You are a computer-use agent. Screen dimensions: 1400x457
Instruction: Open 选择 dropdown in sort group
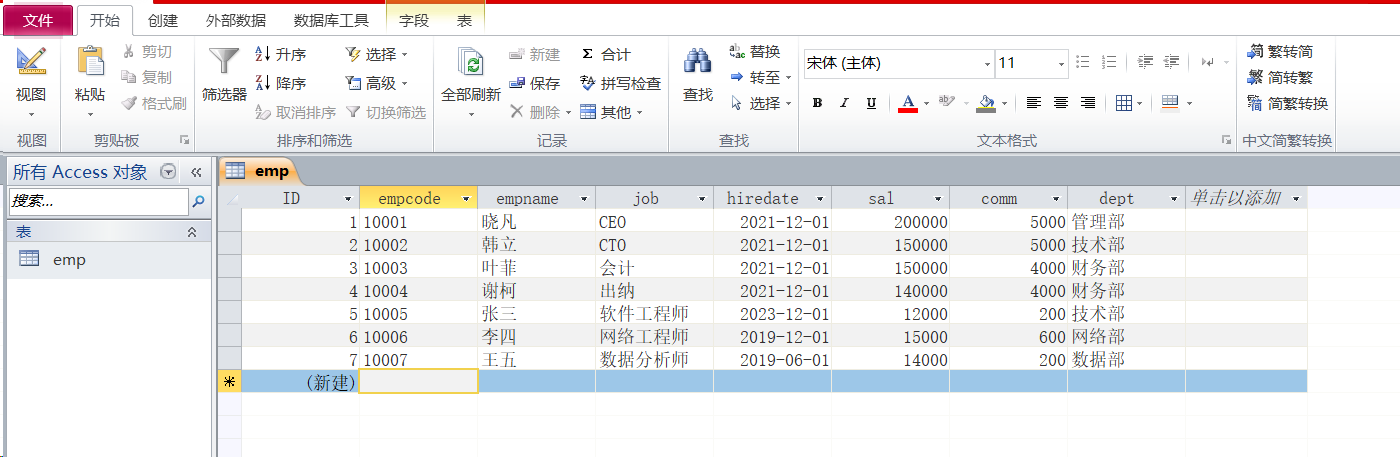377,54
